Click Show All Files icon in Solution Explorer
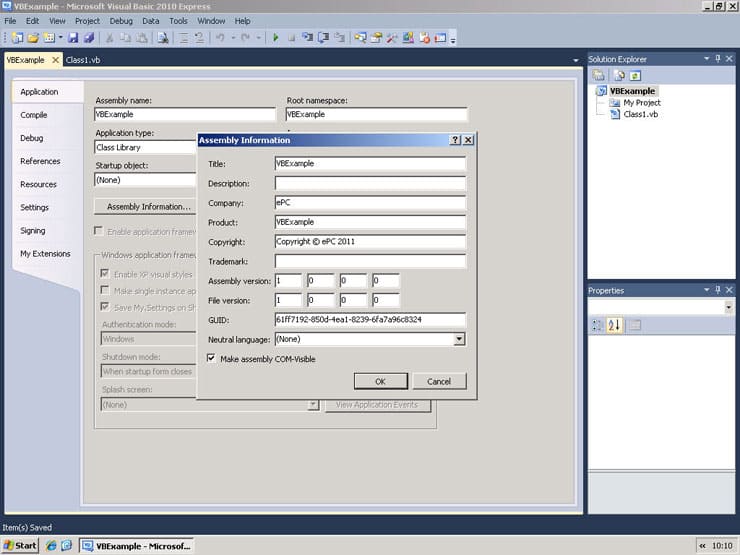 (618, 75)
